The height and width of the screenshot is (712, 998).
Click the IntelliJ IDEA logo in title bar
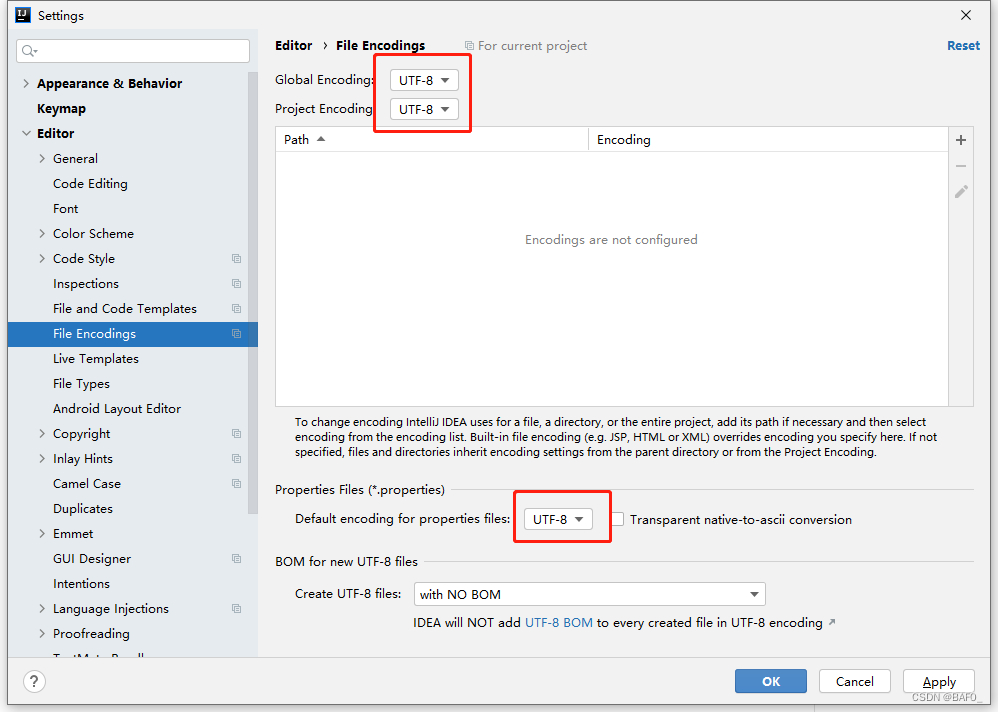click(x=23, y=15)
